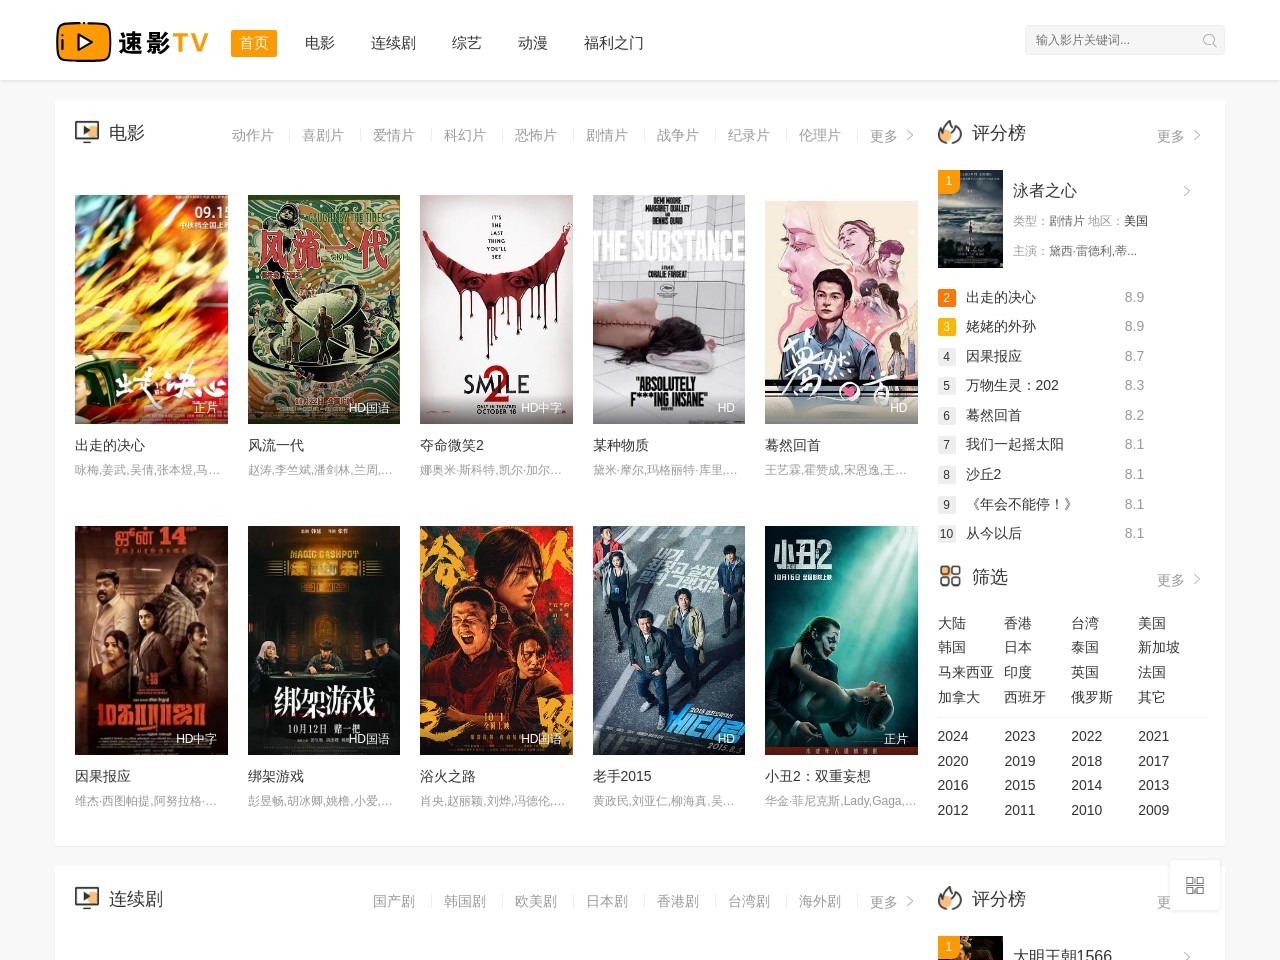Open the floating QR code icon
This screenshot has width=1280, height=960.
pyautogui.click(x=1194, y=885)
